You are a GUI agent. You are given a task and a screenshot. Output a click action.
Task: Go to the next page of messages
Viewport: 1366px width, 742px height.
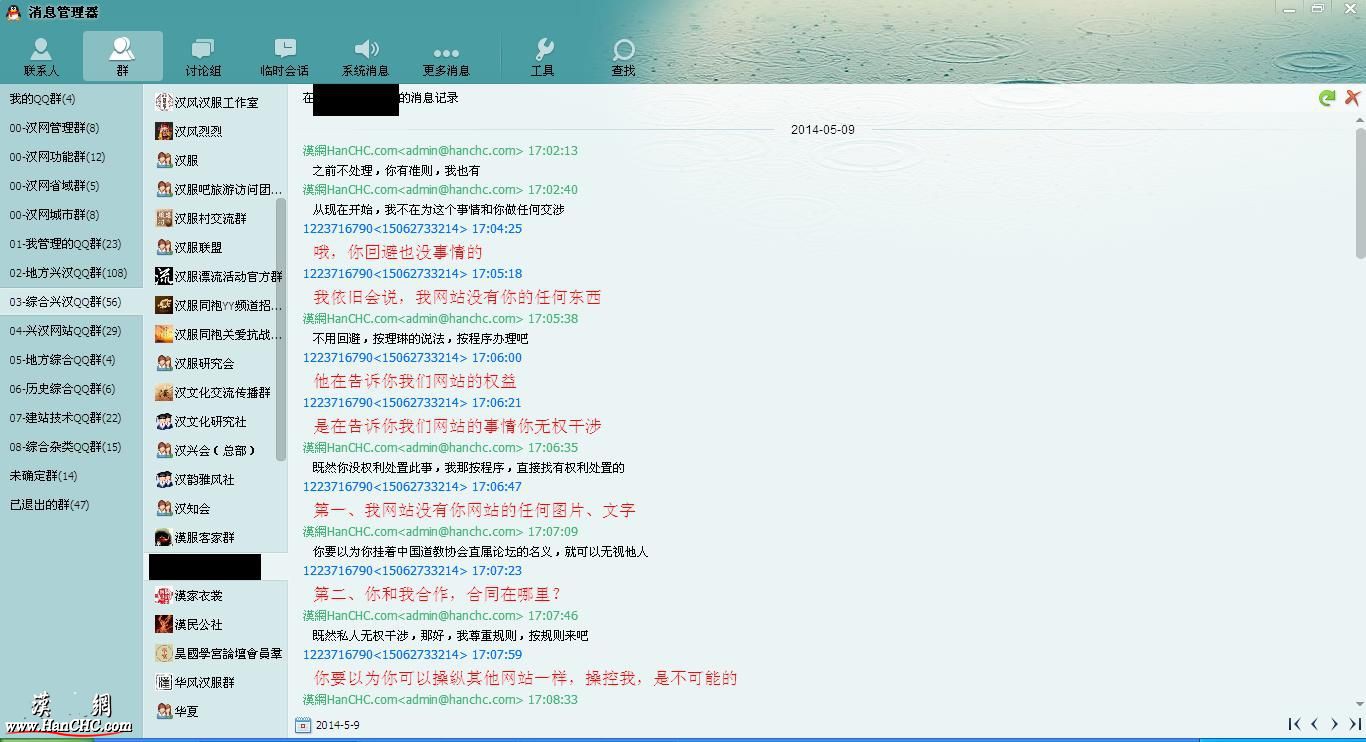[x=1334, y=724]
